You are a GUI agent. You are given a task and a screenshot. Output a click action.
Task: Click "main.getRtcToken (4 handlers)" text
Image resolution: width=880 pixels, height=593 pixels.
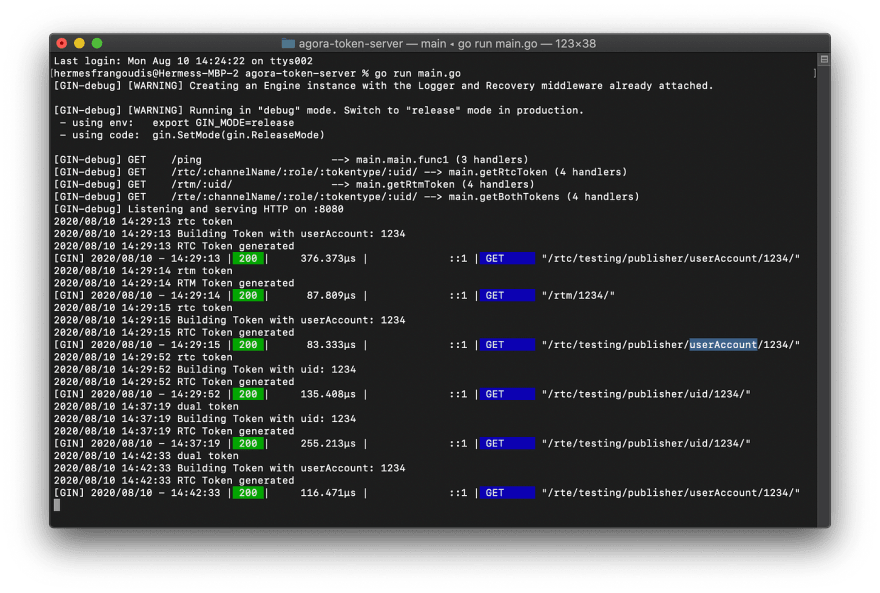[538, 172]
